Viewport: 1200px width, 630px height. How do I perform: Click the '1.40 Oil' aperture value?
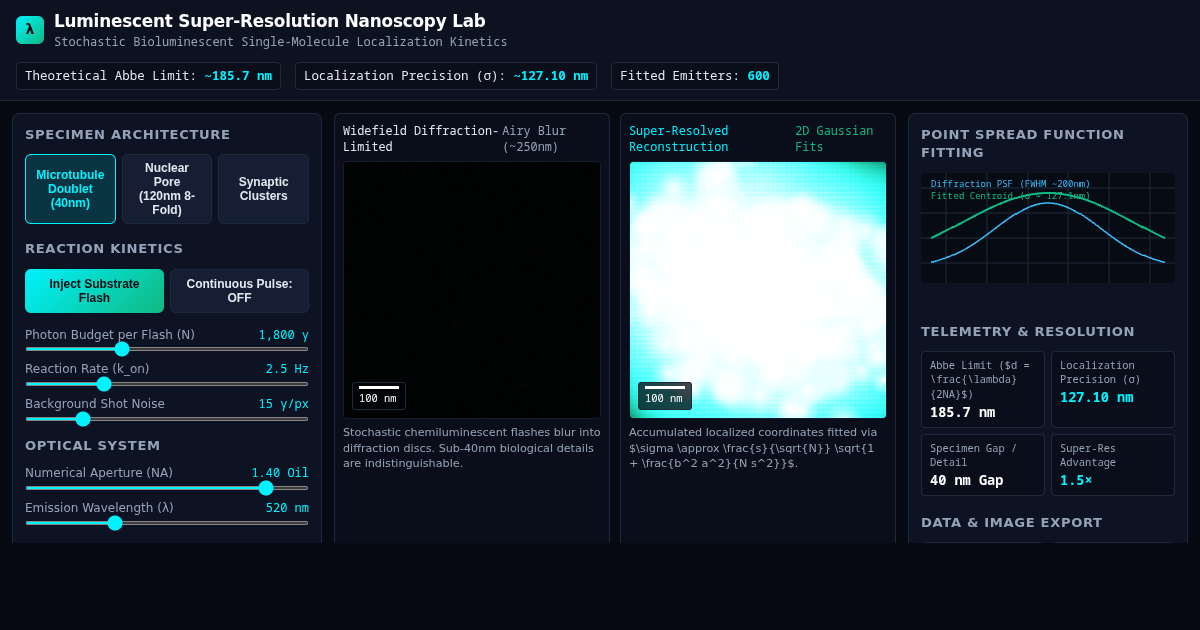[x=280, y=473]
